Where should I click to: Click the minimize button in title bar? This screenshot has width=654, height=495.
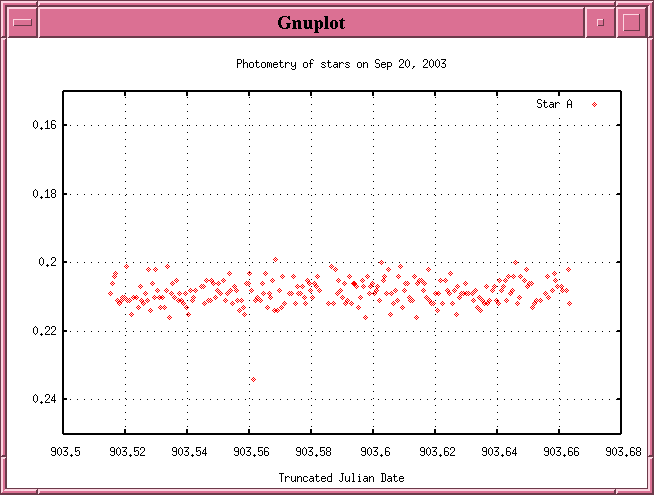click(x=600, y=22)
